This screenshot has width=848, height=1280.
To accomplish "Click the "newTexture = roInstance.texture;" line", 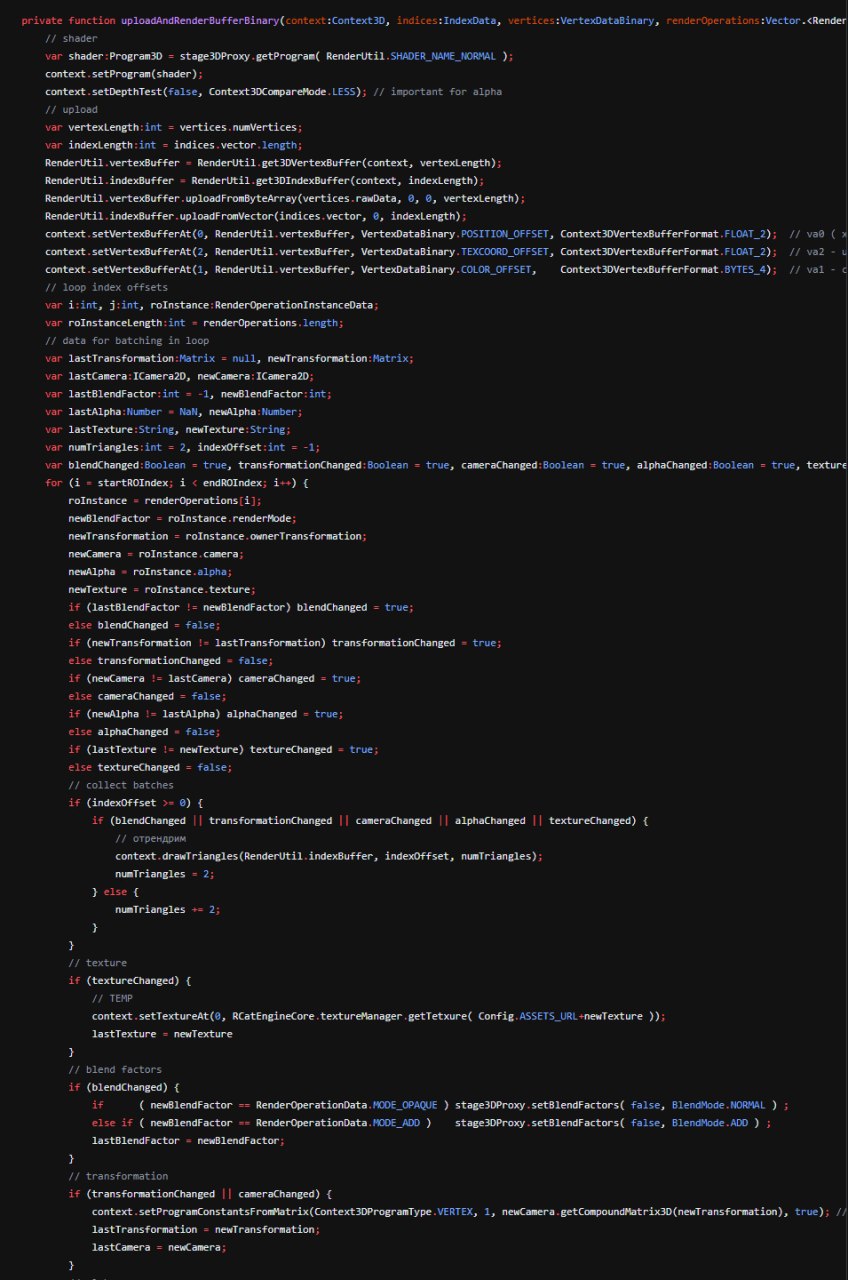I will click(162, 590).
